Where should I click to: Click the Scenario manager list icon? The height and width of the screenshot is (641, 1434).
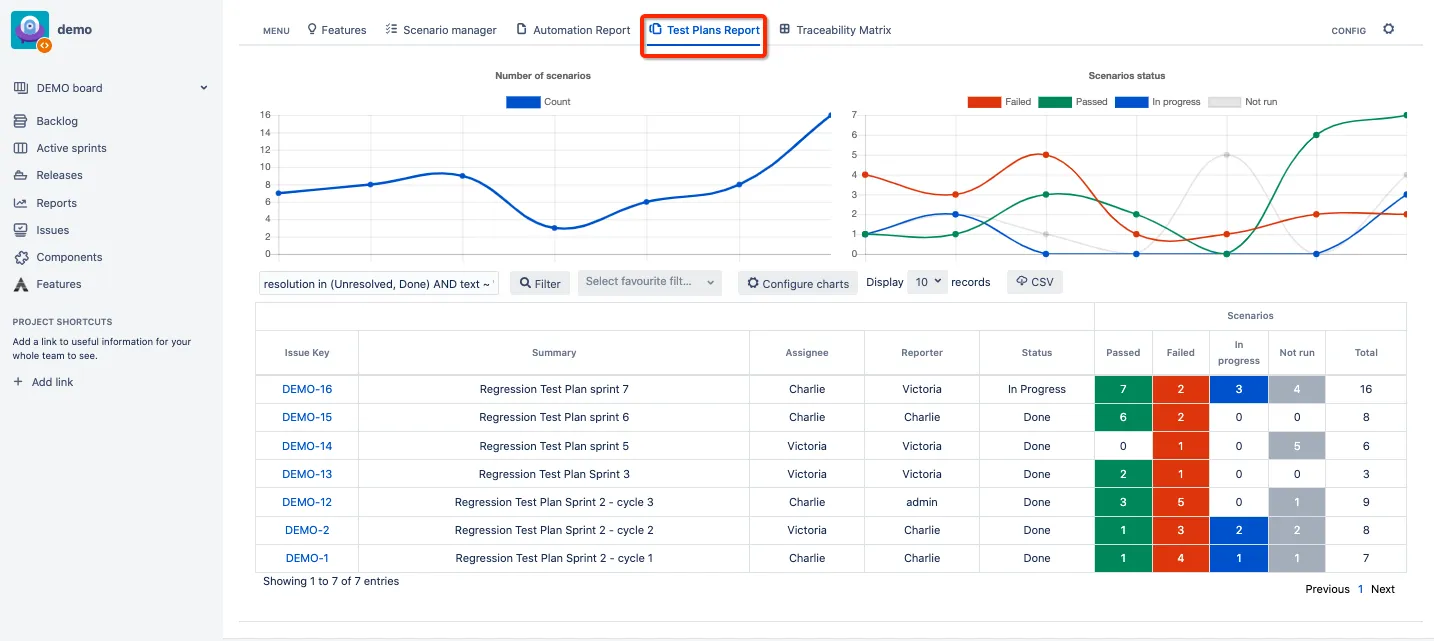tap(392, 30)
